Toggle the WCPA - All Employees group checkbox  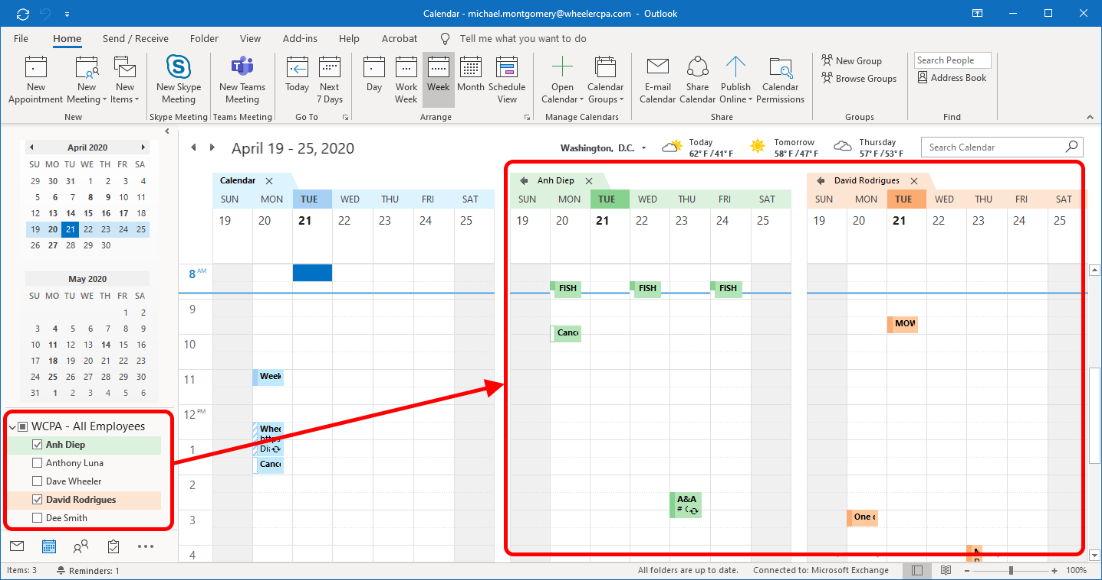(x=22, y=427)
